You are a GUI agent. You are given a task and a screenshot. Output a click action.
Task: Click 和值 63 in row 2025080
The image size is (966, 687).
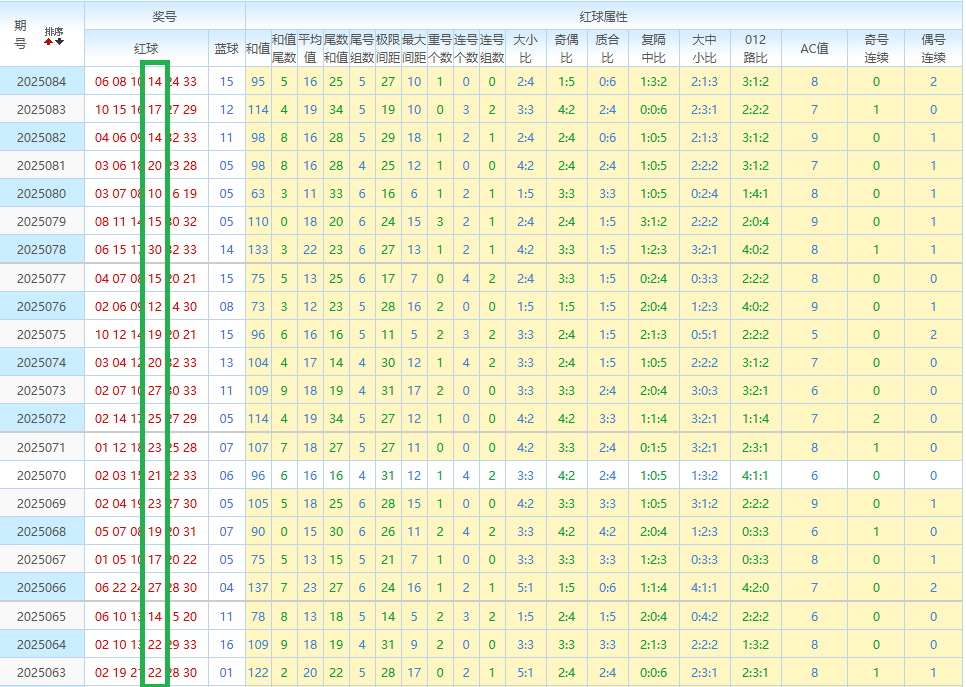pos(258,193)
